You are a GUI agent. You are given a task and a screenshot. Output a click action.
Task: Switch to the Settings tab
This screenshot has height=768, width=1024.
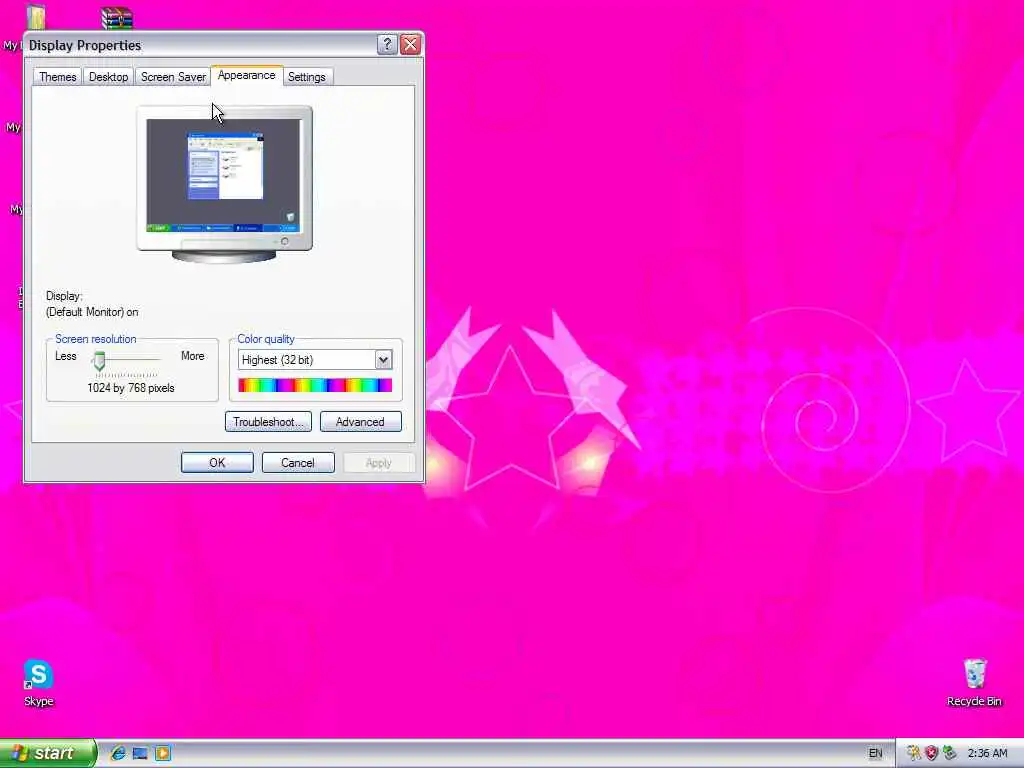307,76
